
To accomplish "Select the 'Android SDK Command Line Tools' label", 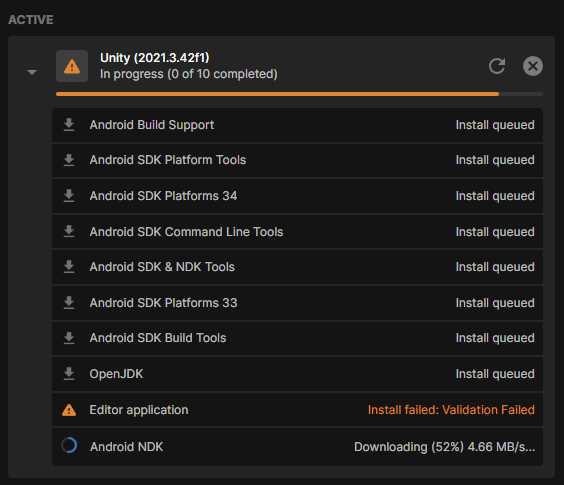I will tap(186, 232).
